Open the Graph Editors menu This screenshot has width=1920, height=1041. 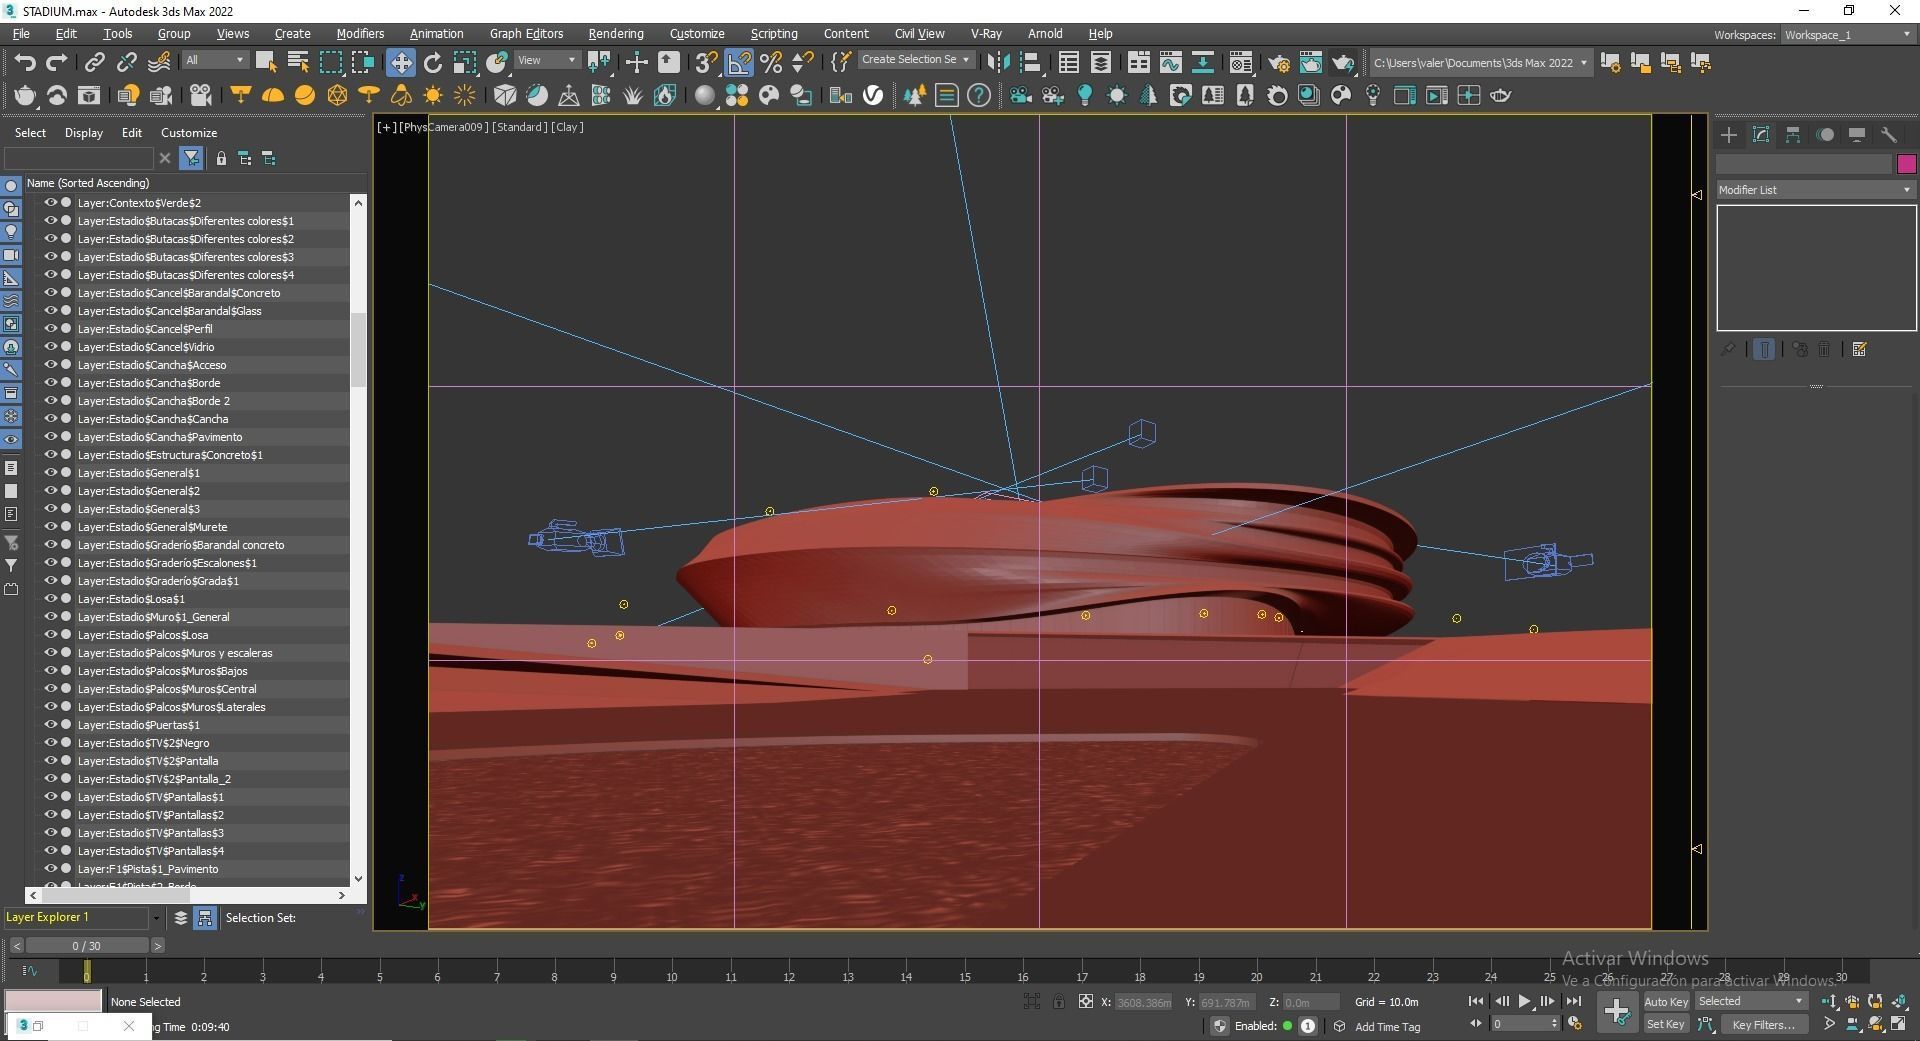click(526, 34)
